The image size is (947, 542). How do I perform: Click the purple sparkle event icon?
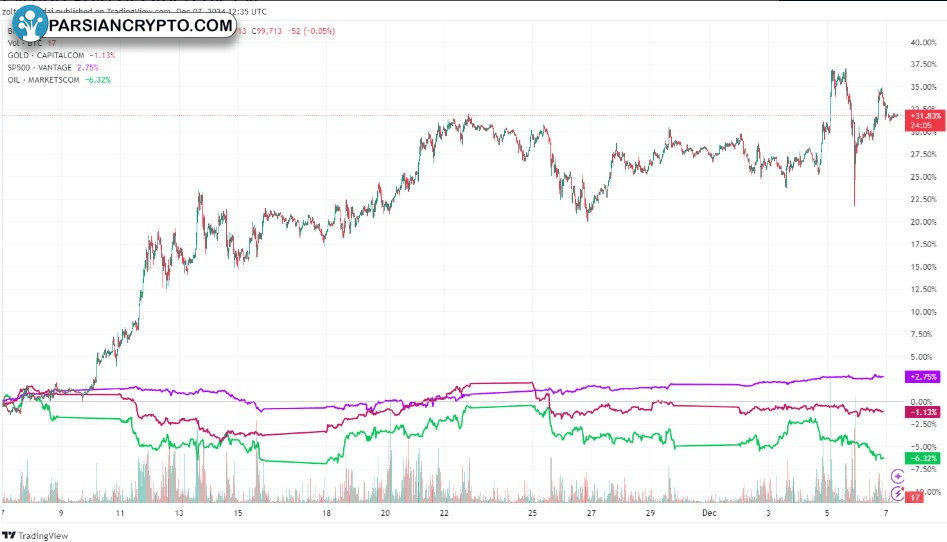coord(897,477)
